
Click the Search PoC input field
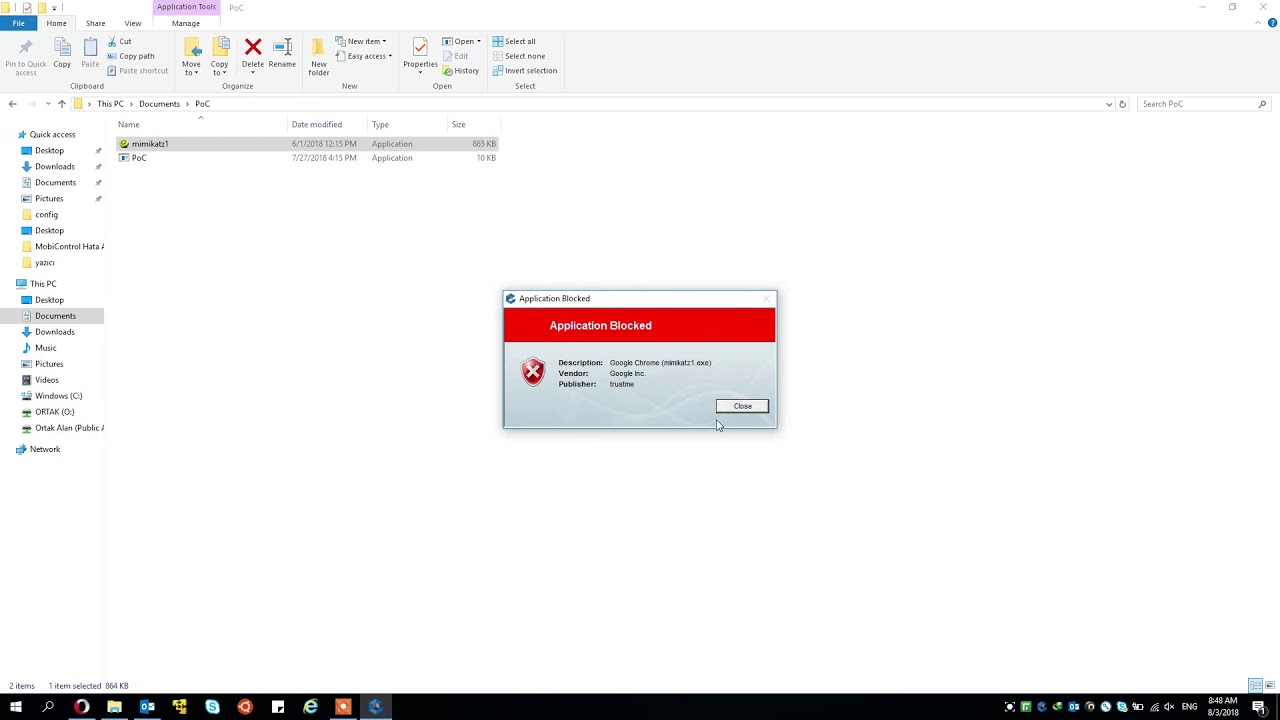point(1204,104)
